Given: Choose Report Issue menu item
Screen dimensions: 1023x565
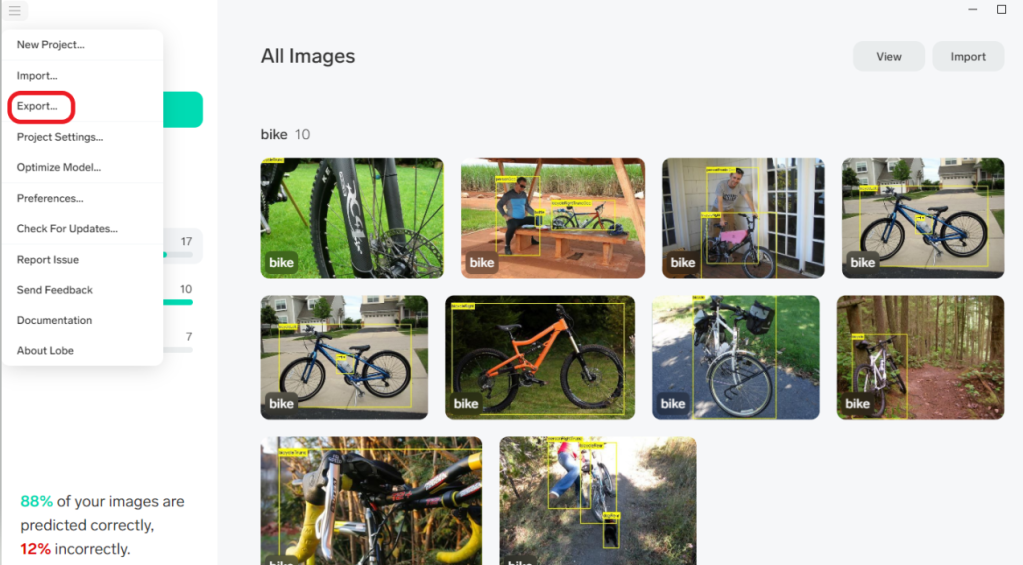Looking at the screenshot, I should pyautogui.click(x=48, y=260).
